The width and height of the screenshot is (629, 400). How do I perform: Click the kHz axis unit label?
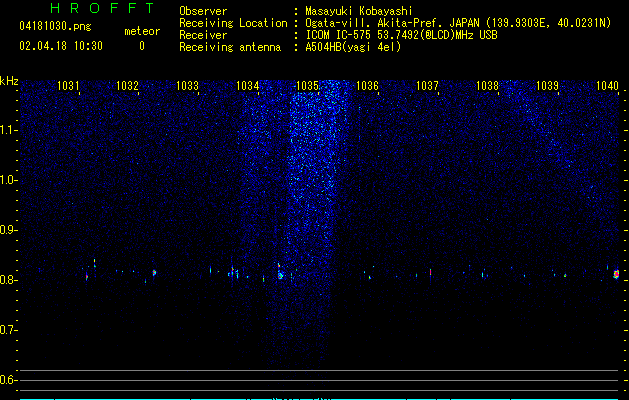click(x=9, y=81)
